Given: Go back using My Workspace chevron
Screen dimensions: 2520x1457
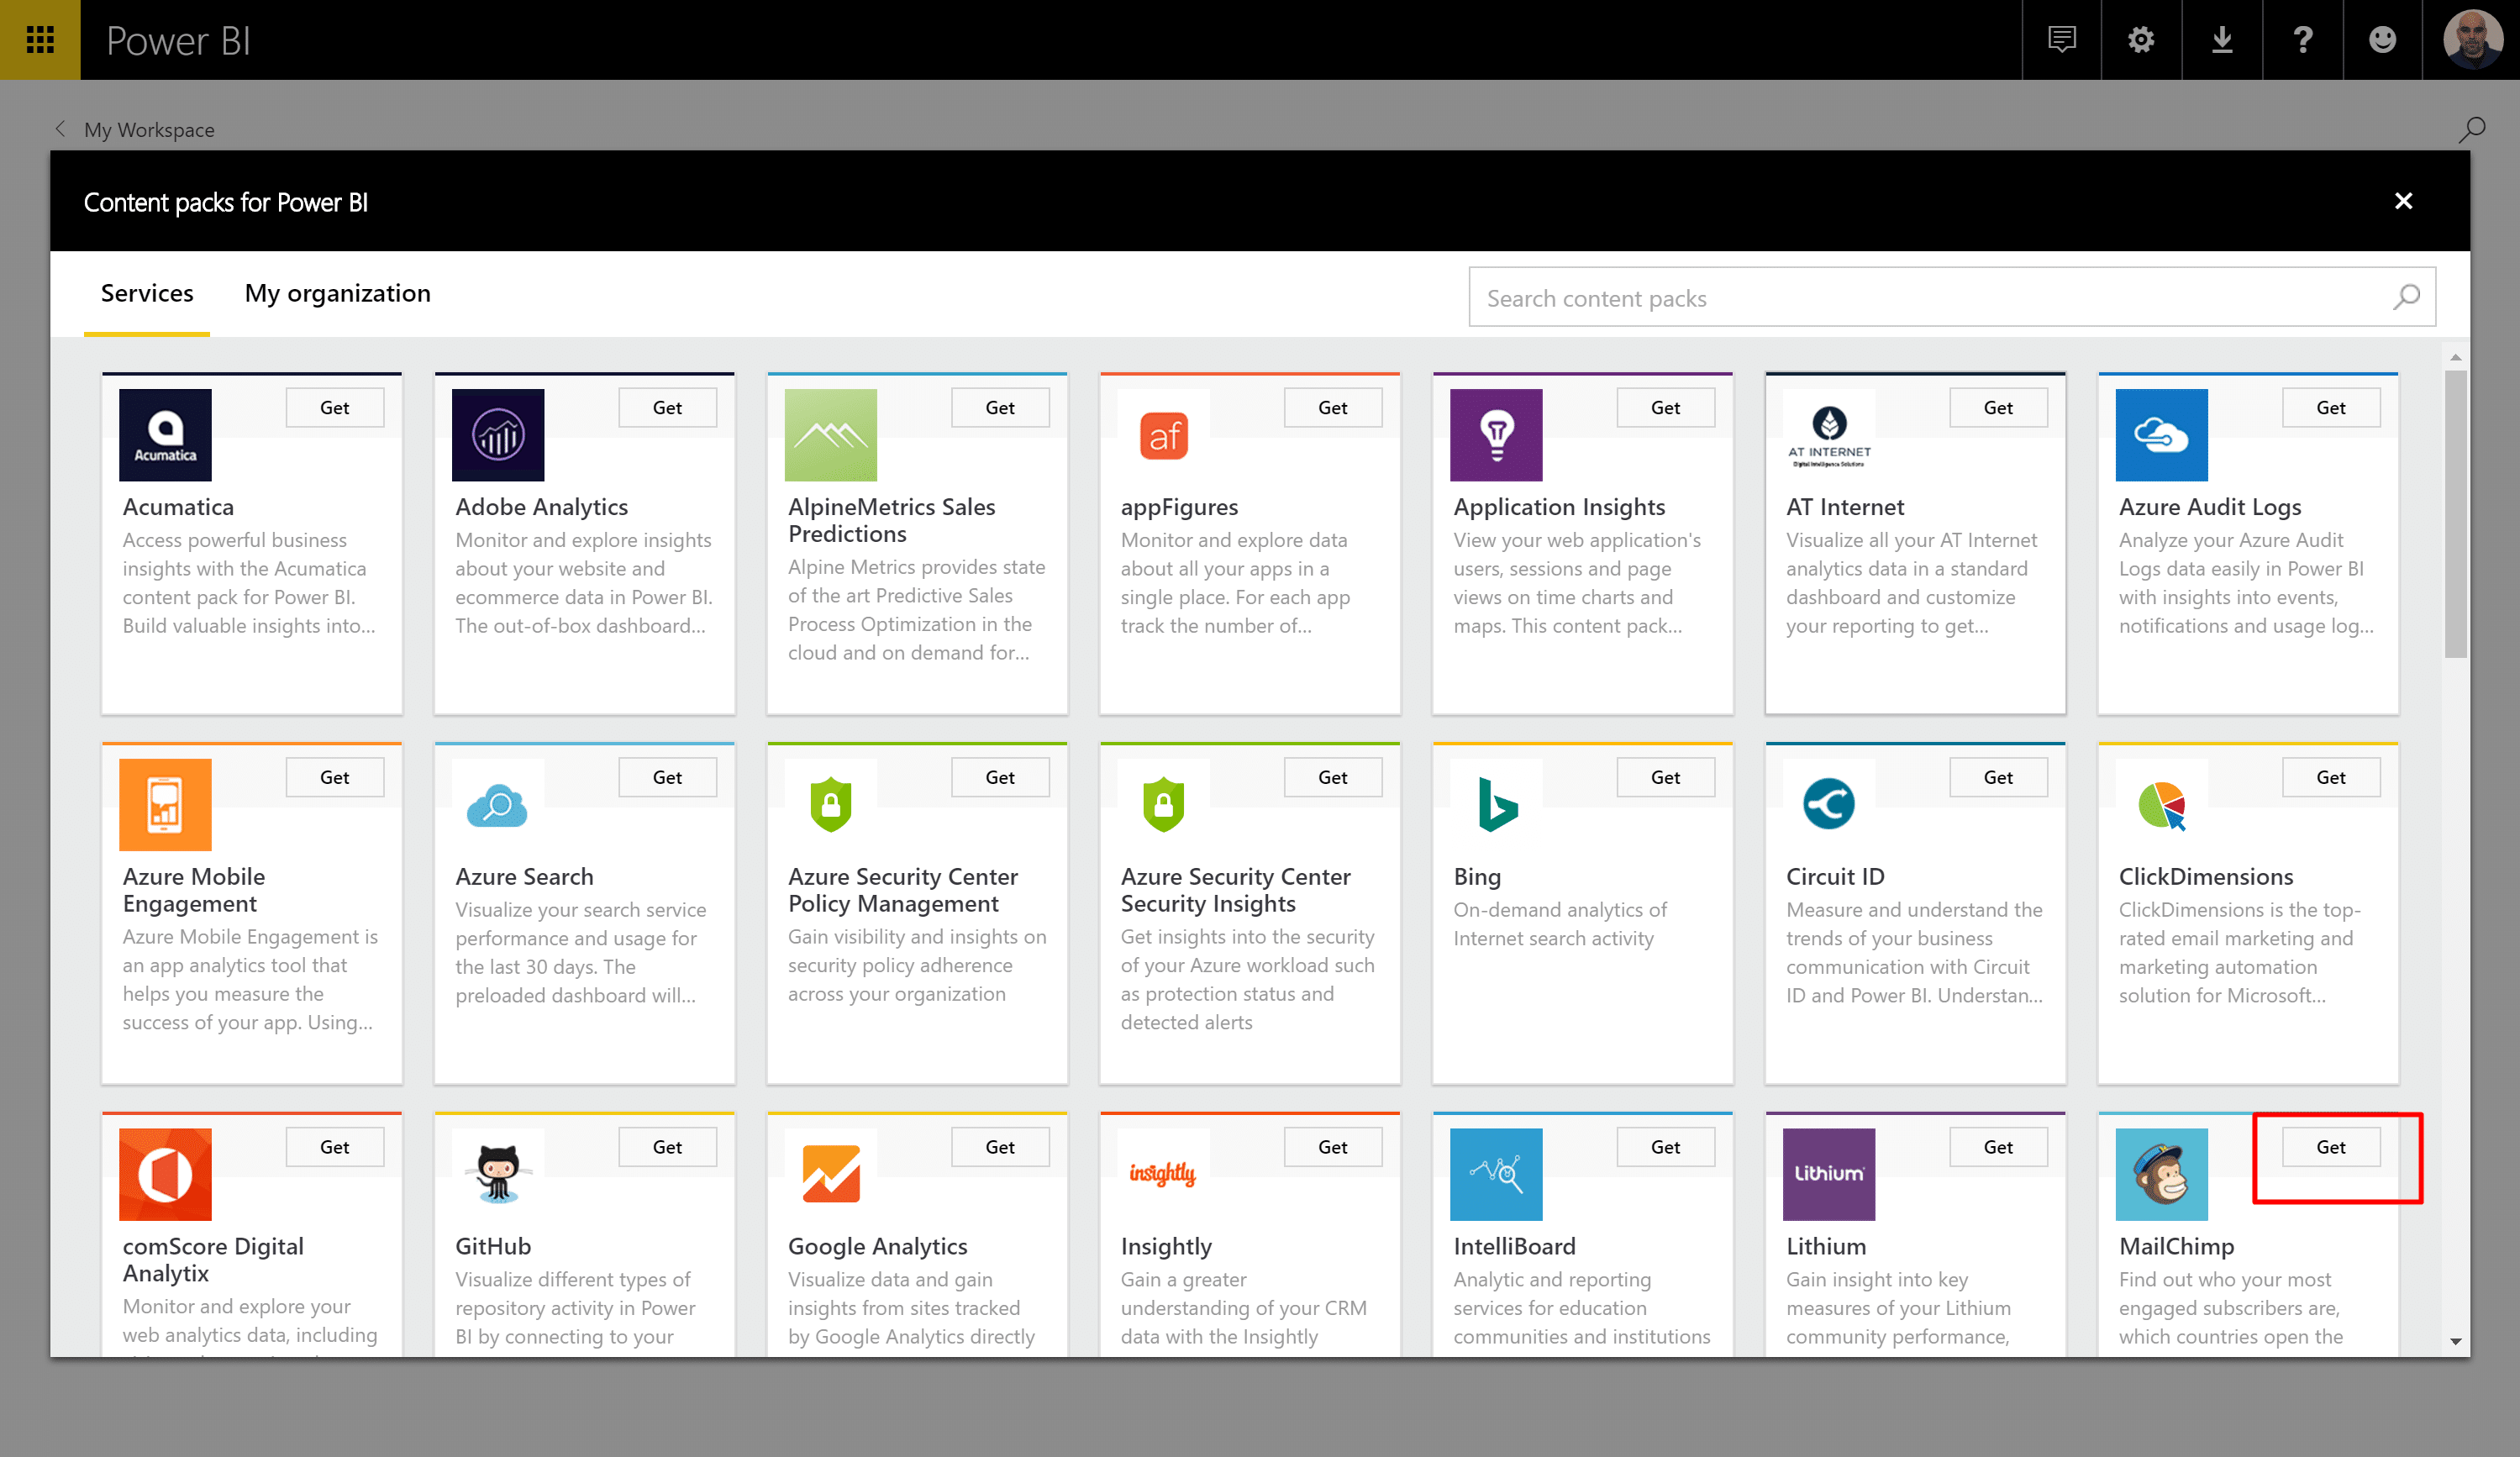Looking at the screenshot, I should pos(61,129).
